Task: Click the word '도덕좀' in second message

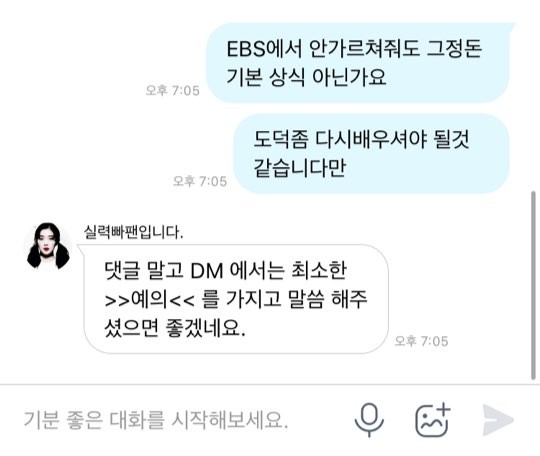Action: (280, 139)
